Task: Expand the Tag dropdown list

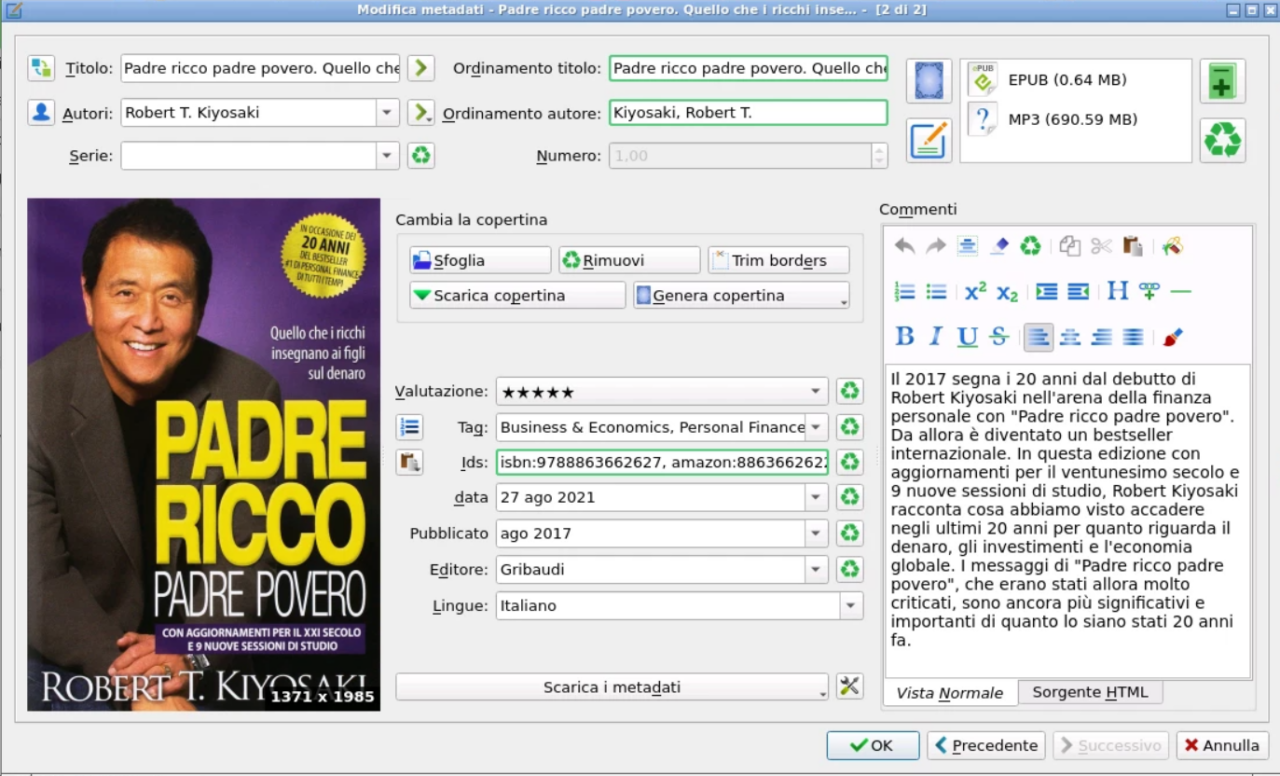Action: (817, 427)
